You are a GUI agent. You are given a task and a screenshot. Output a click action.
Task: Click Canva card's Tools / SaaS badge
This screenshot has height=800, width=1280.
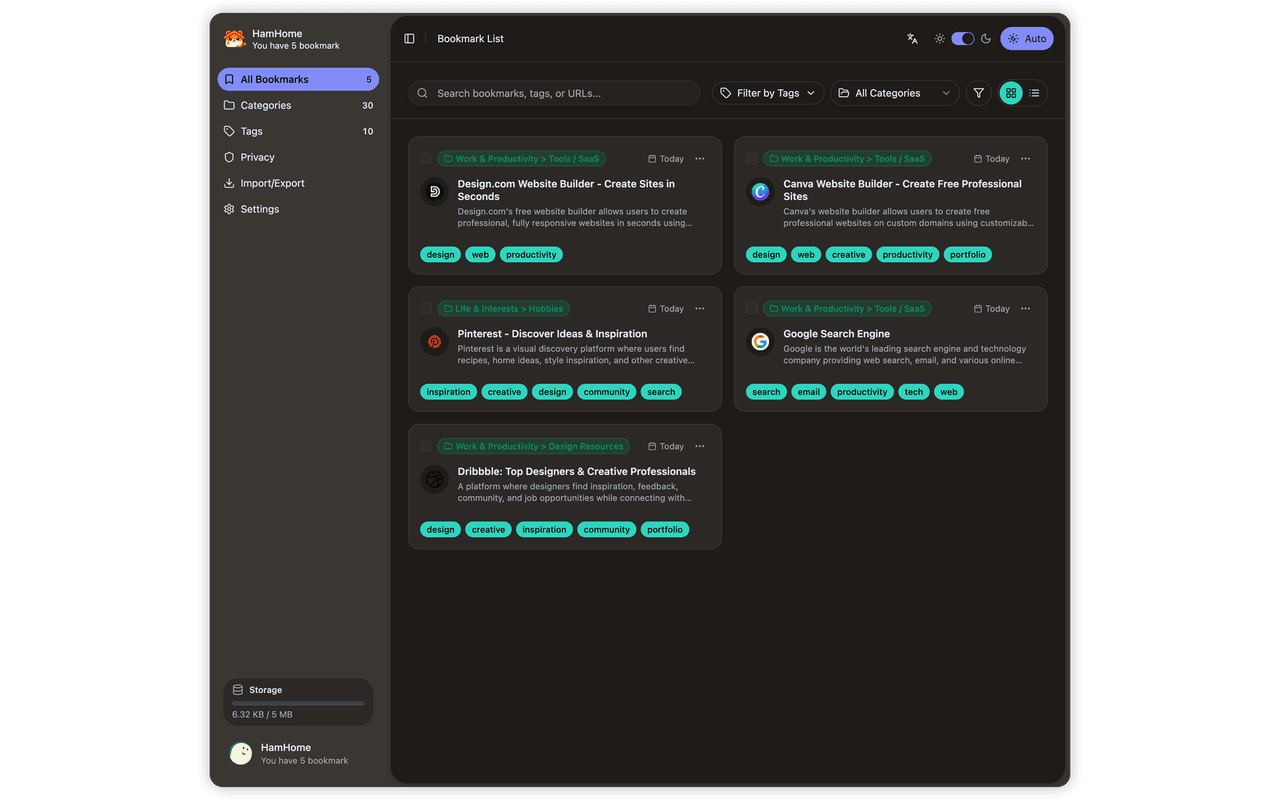(847, 159)
